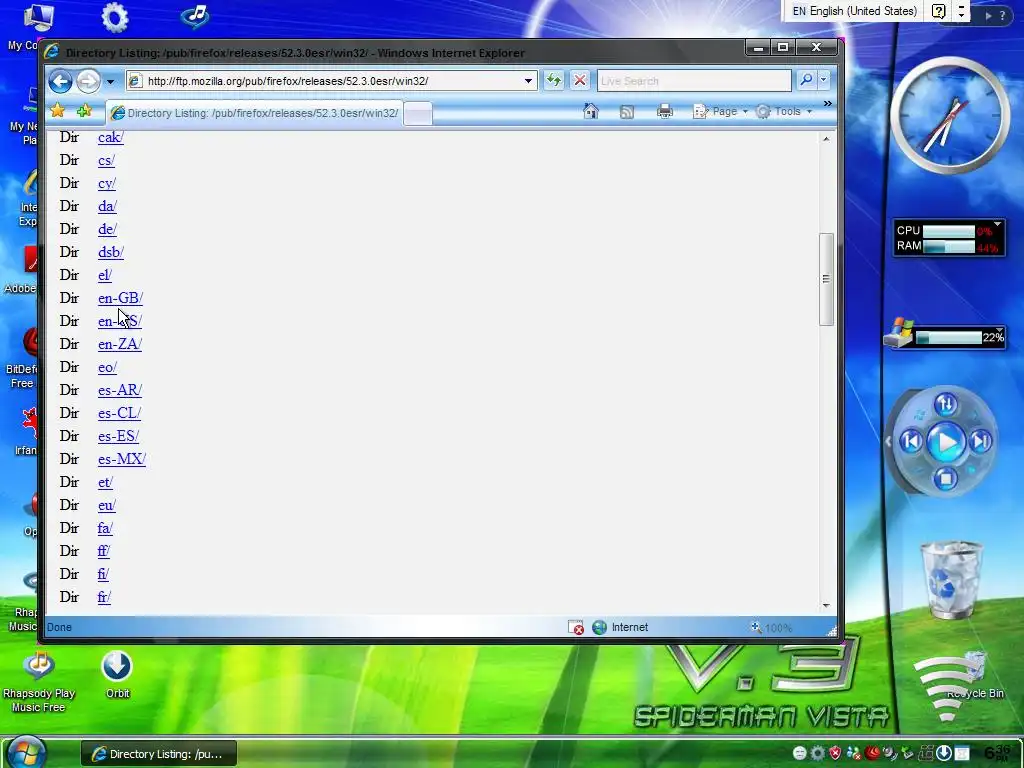Run search with the magnifier icon
The height and width of the screenshot is (768, 1024).
(807, 80)
